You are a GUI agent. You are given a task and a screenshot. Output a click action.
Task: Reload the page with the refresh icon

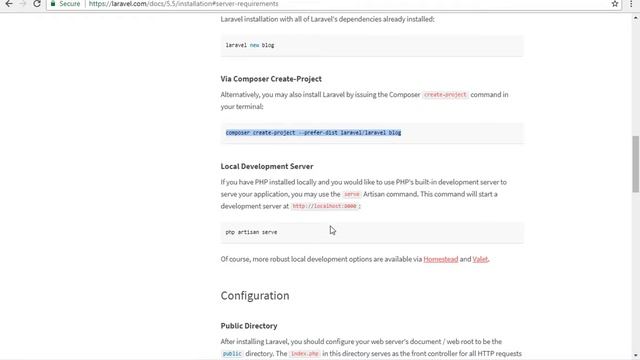click(x=37, y=4)
